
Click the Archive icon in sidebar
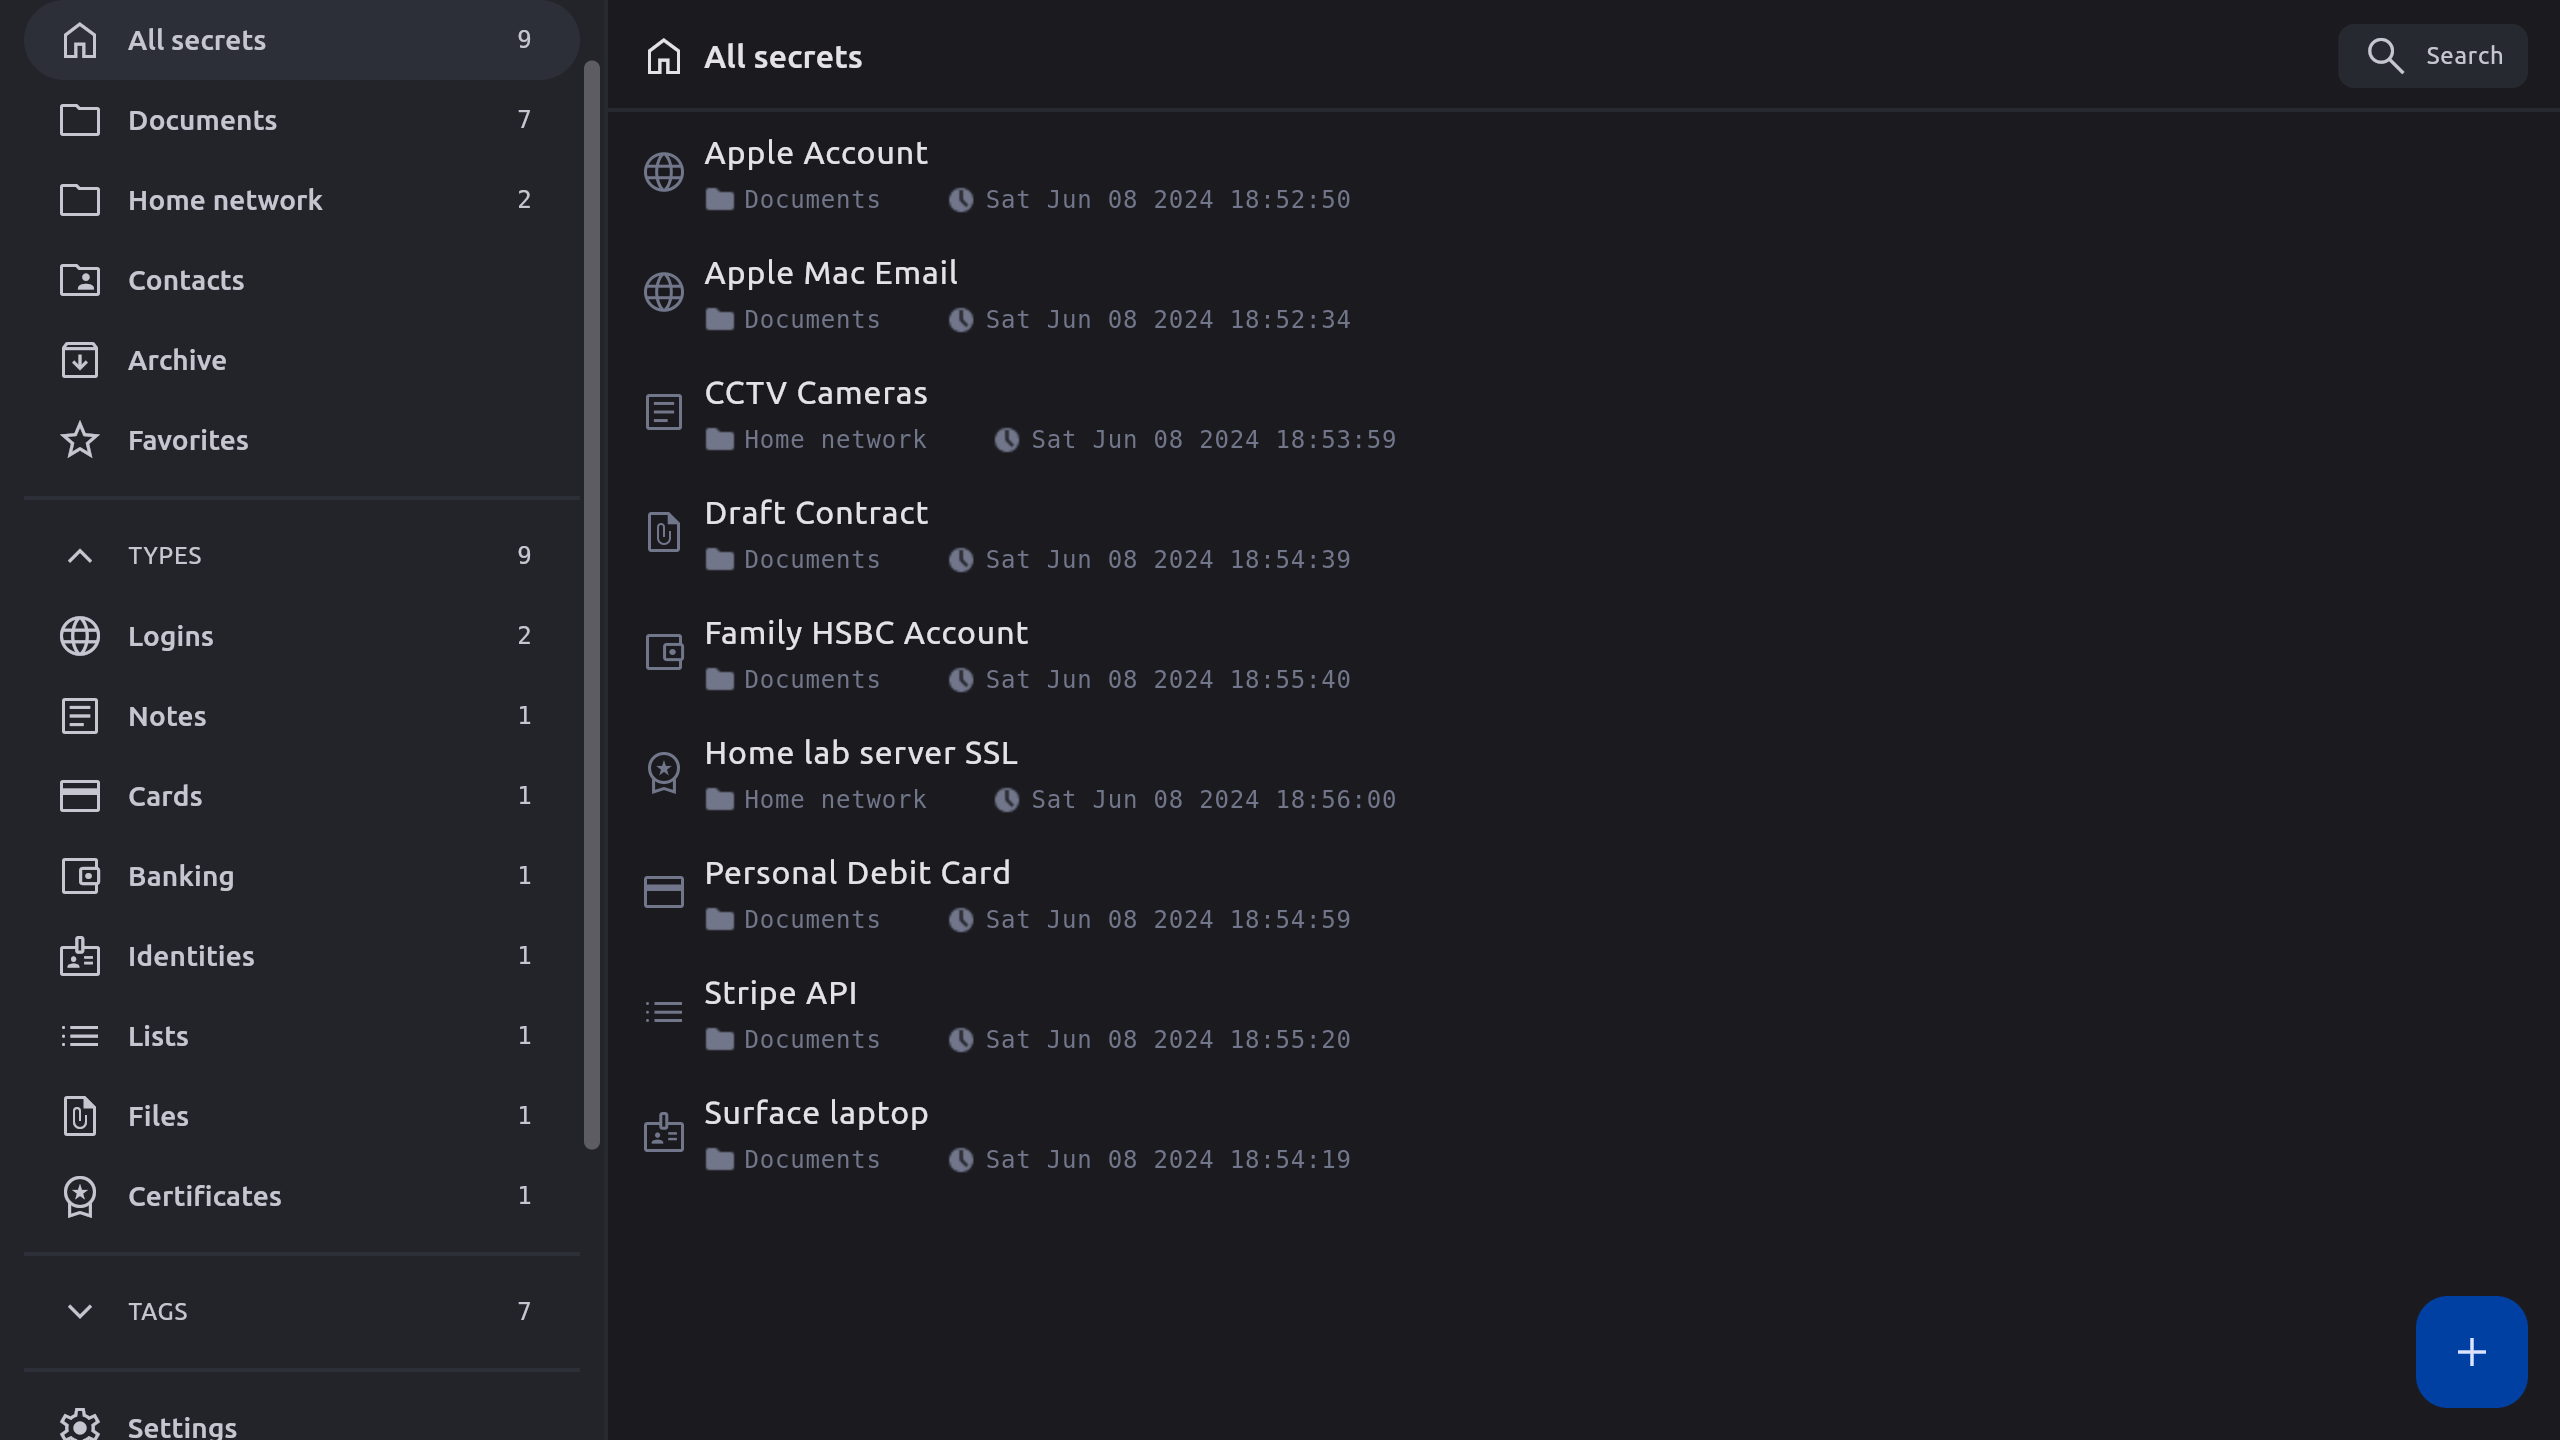click(x=80, y=360)
